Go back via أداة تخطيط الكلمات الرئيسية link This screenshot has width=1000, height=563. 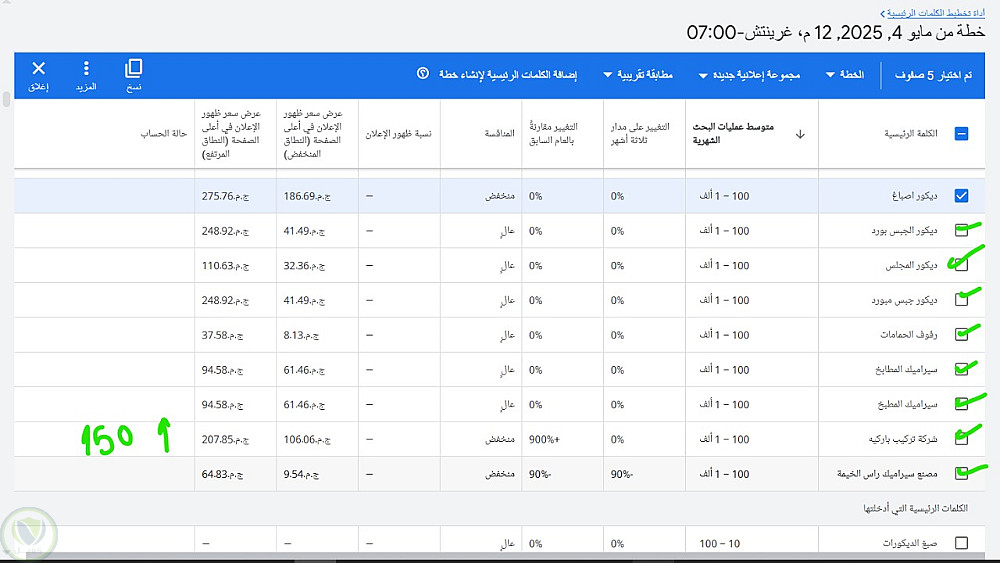coord(936,13)
